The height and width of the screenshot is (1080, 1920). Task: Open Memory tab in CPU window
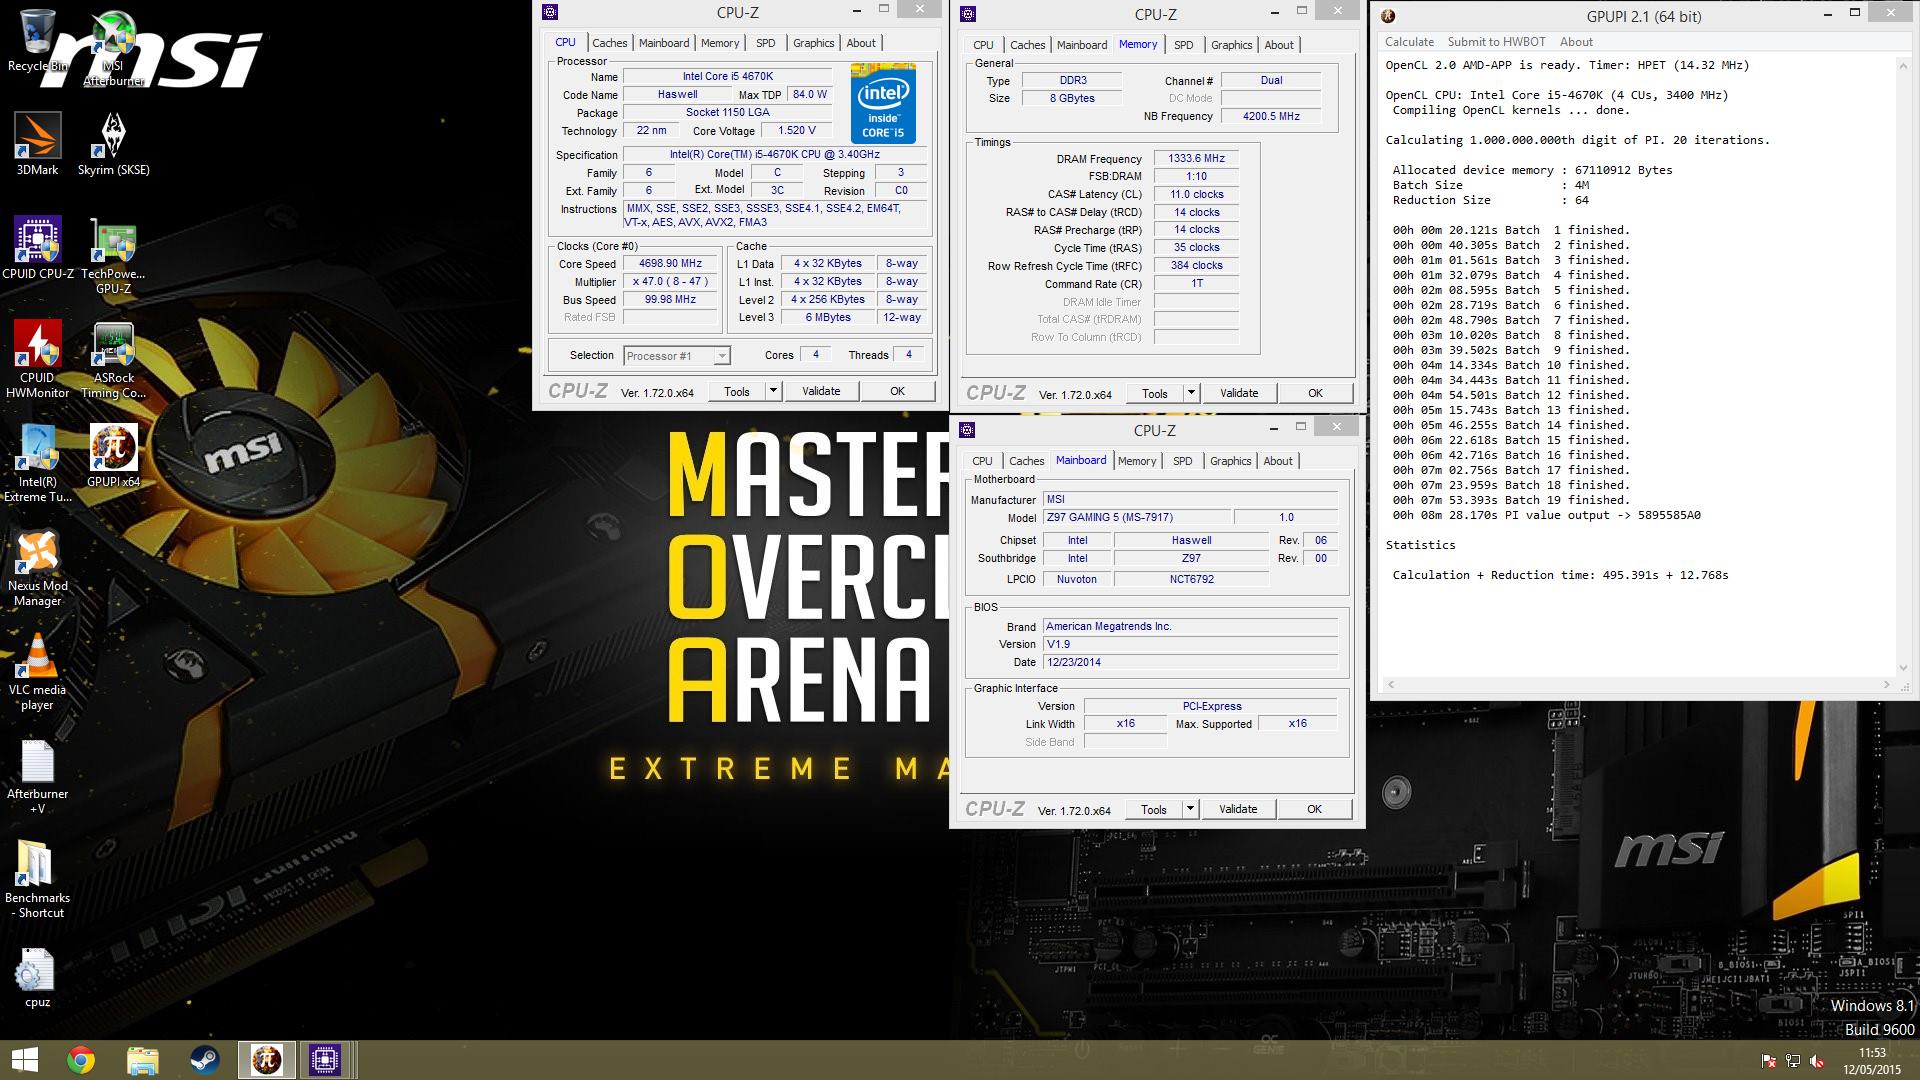click(x=720, y=43)
